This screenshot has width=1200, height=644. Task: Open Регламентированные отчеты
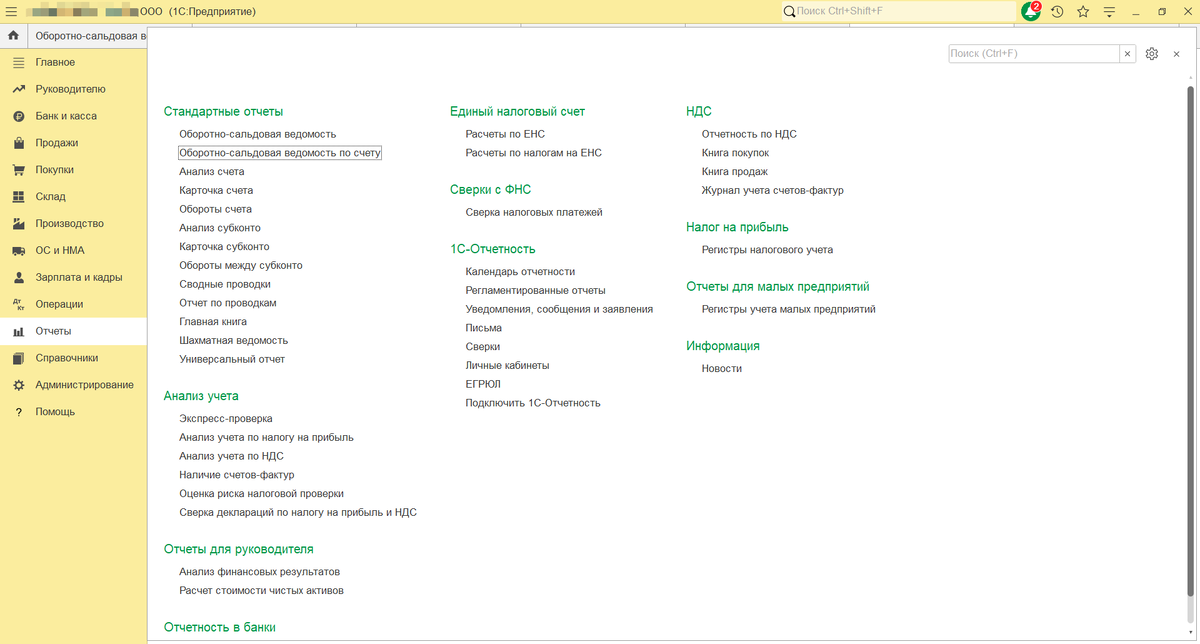[536, 291]
